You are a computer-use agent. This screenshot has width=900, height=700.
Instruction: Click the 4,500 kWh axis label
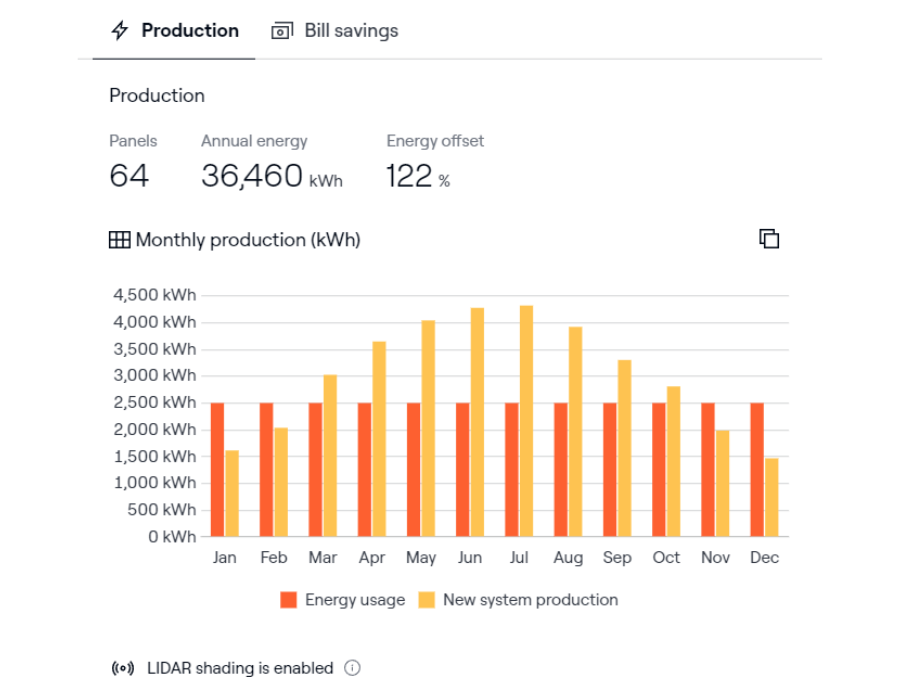[154, 295]
